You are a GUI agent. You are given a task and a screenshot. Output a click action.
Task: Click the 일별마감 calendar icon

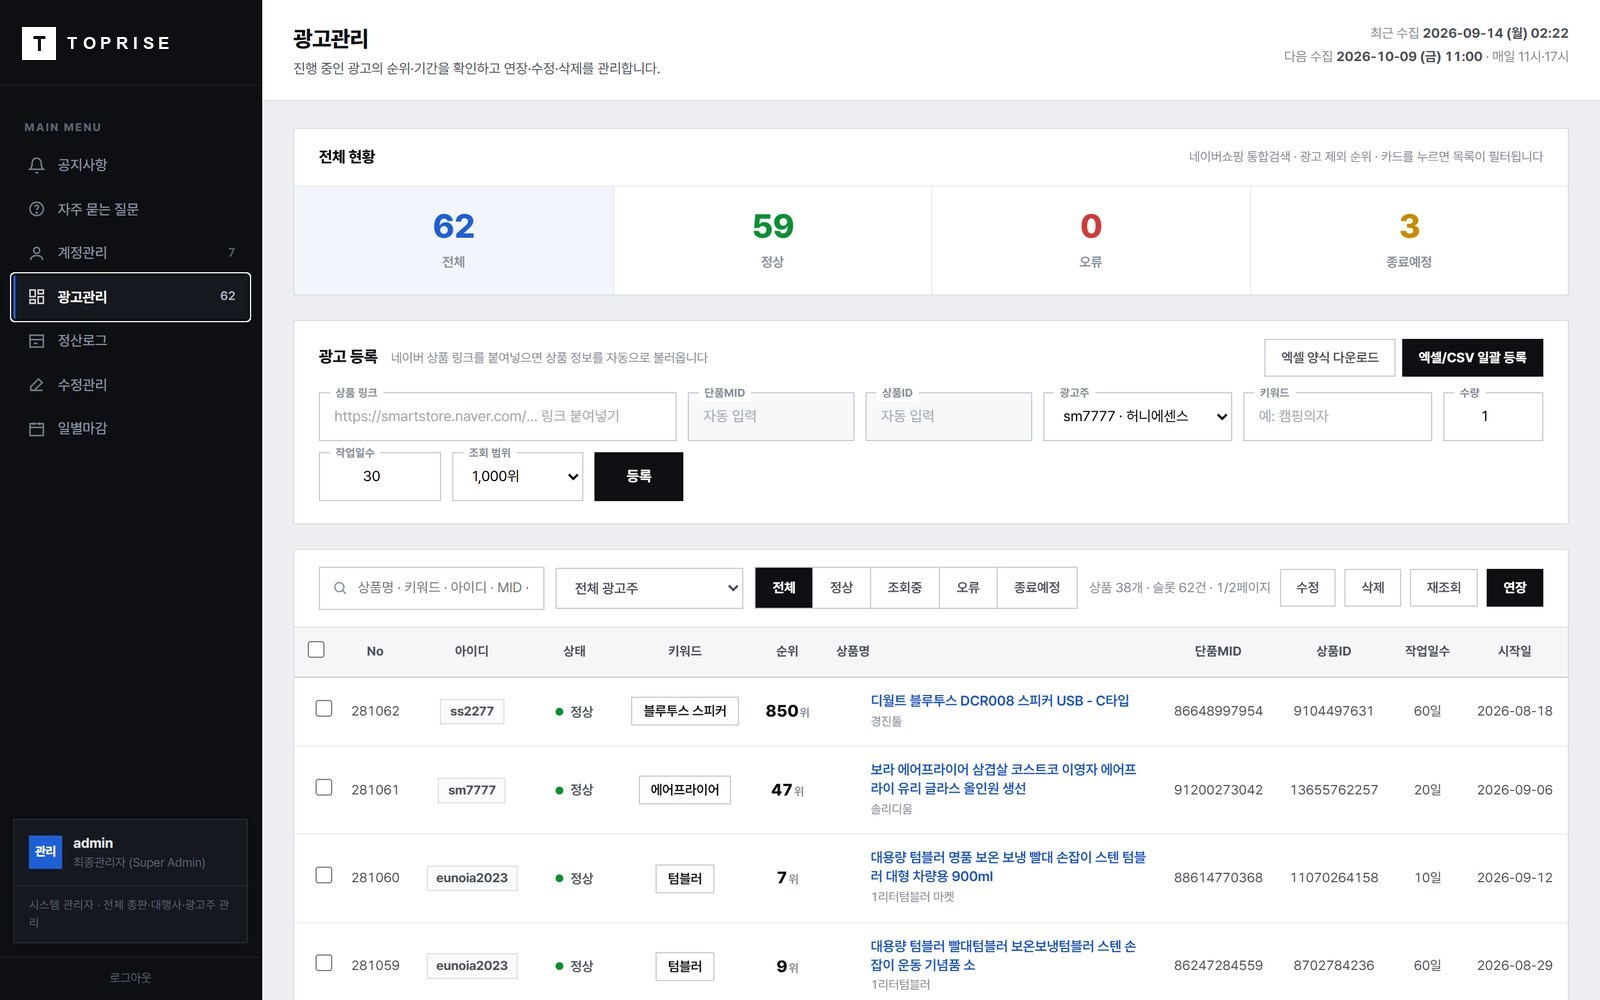[37, 429]
